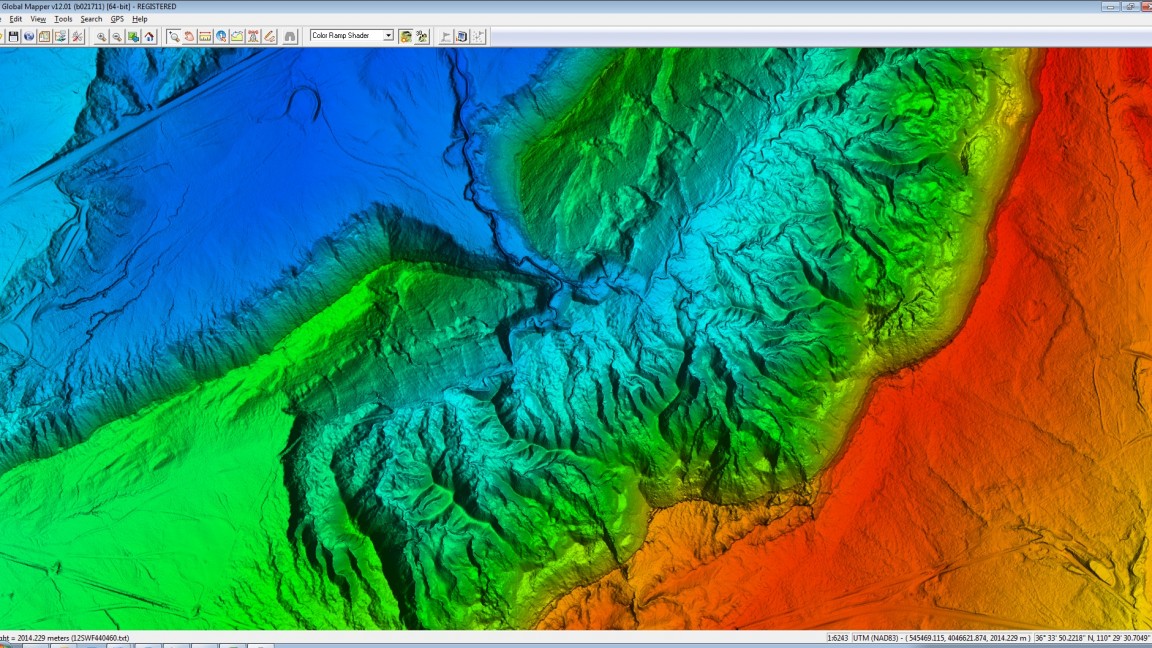Image resolution: width=1152 pixels, height=648 pixels.
Task: Activate the Zoom magnifier tool
Action: tap(173, 36)
